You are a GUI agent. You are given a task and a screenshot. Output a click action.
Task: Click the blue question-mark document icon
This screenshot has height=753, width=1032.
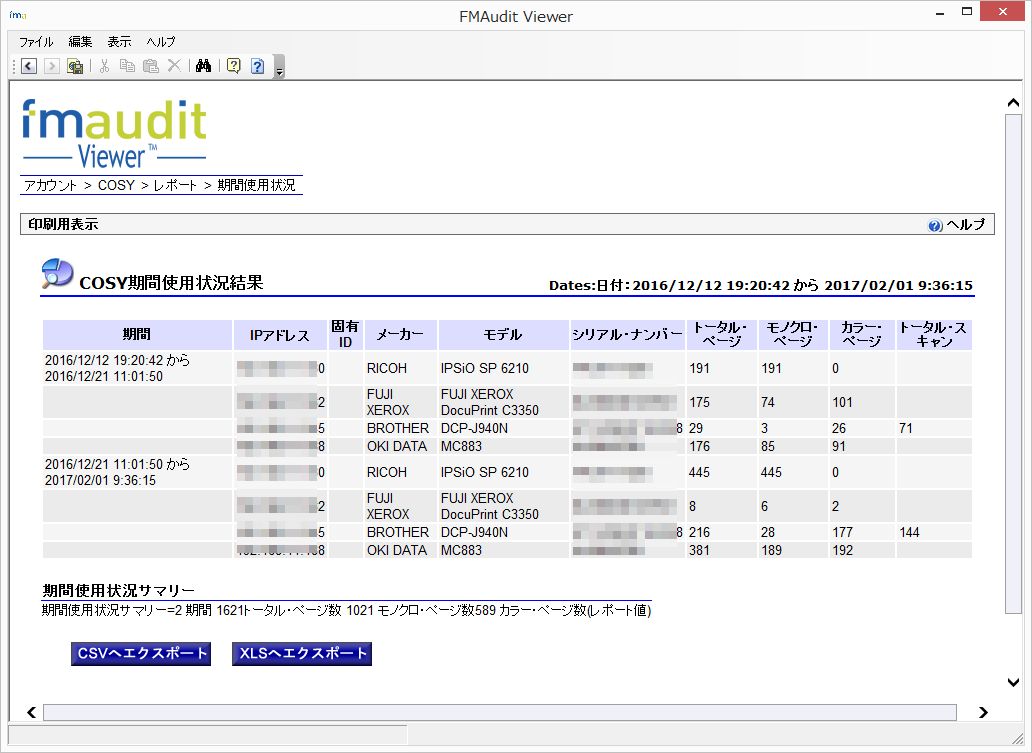click(x=257, y=66)
